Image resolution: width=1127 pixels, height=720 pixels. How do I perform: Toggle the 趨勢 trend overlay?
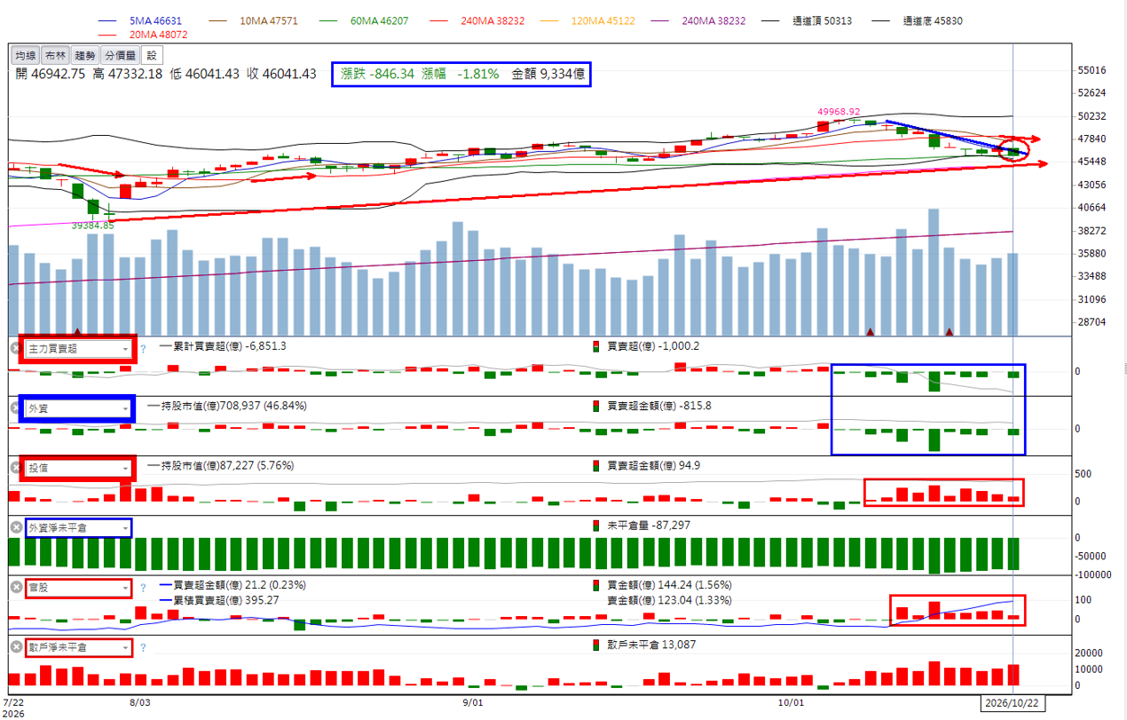[x=85, y=55]
